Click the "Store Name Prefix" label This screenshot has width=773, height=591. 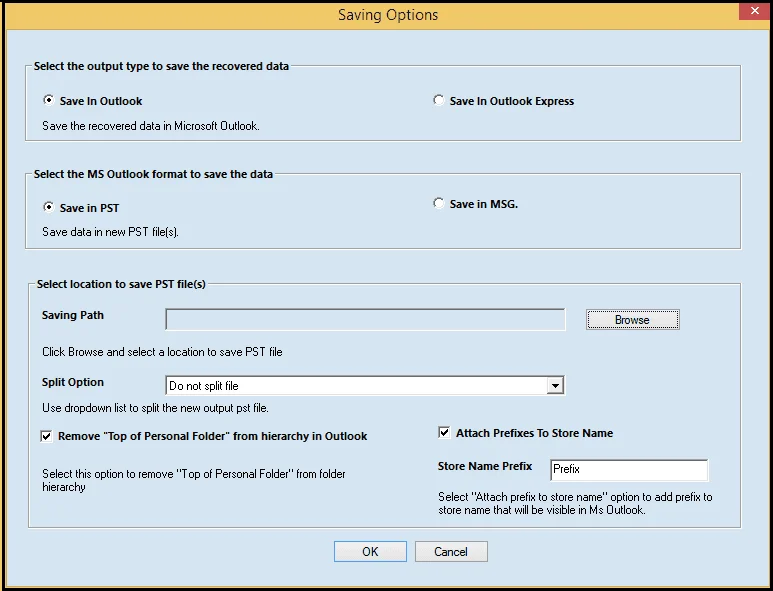pyautogui.click(x=485, y=466)
